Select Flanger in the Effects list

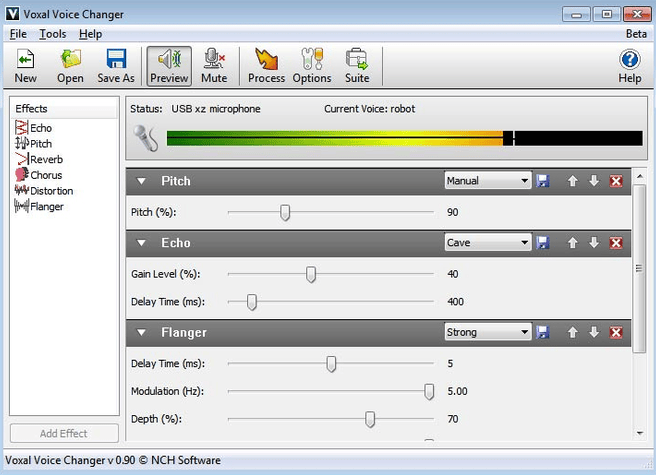[x=39, y=206]
